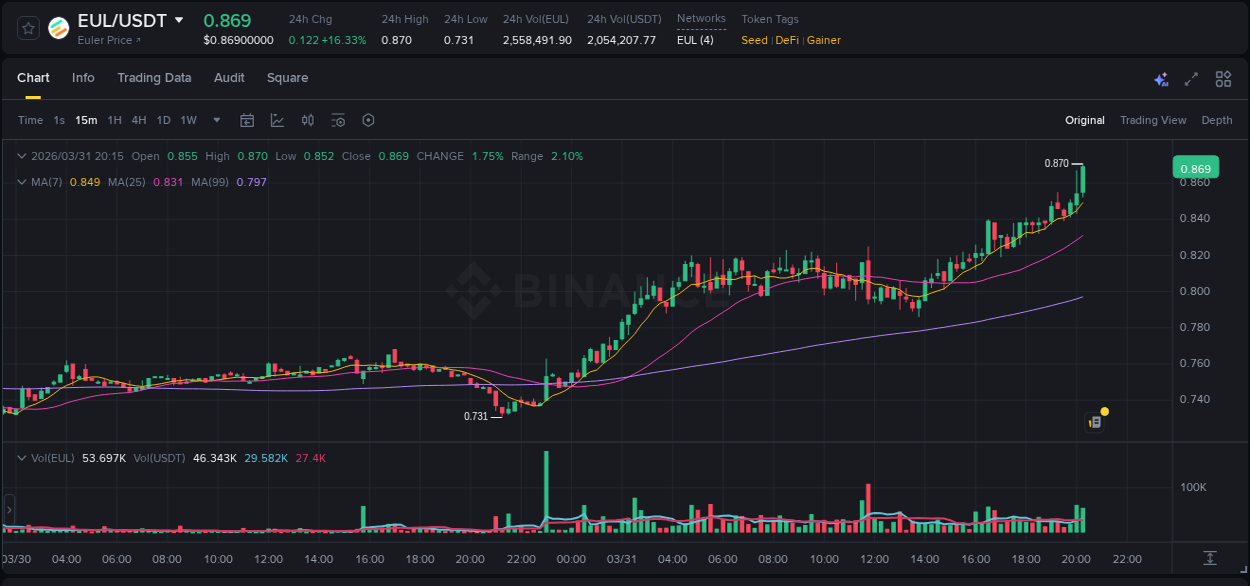
Task: Click the Gainer token tag
Action: (x=823, y=40)
